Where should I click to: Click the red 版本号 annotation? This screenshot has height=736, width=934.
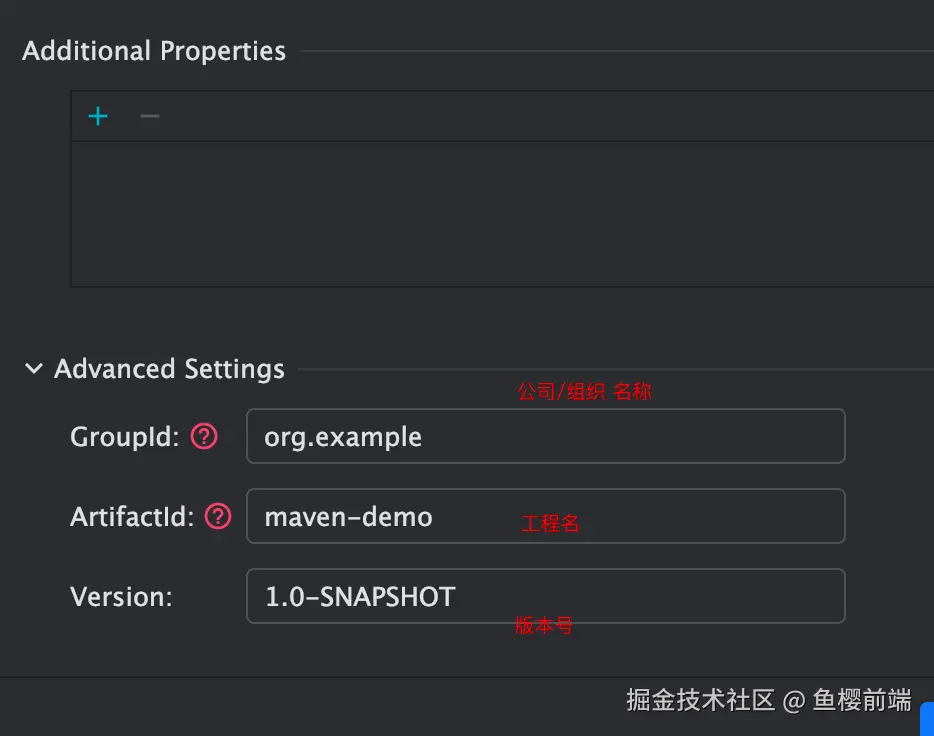544,626
